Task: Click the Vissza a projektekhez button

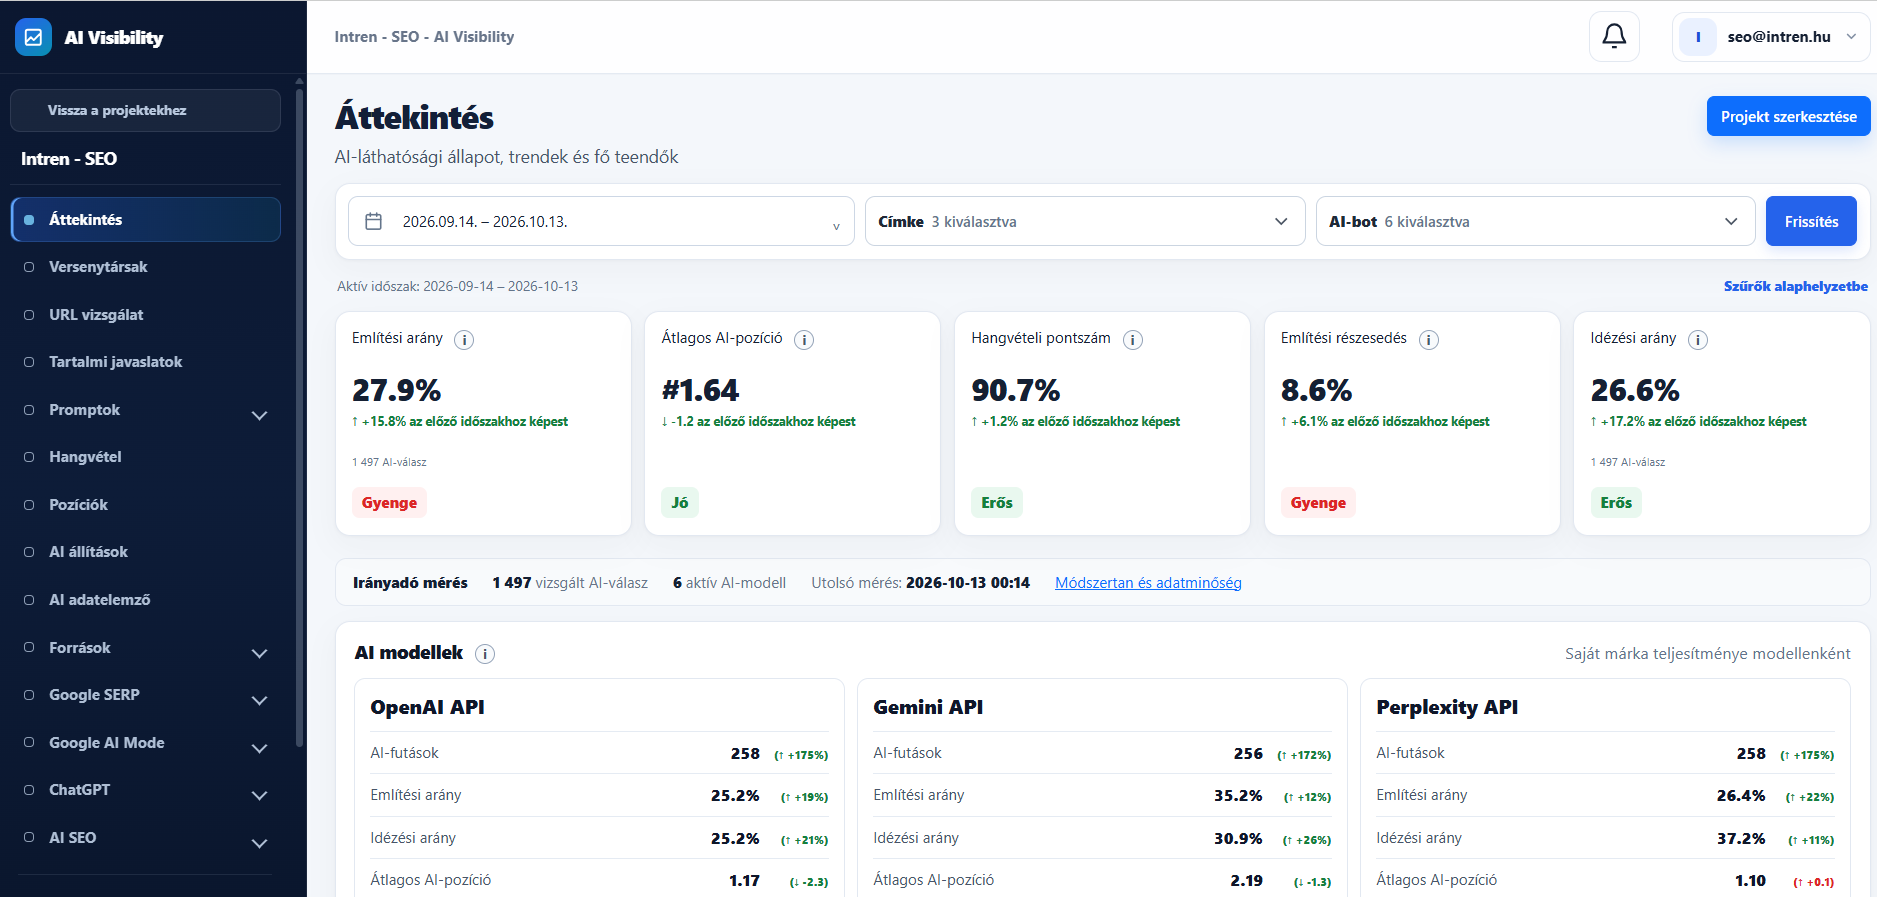Action: pos(146,110)
